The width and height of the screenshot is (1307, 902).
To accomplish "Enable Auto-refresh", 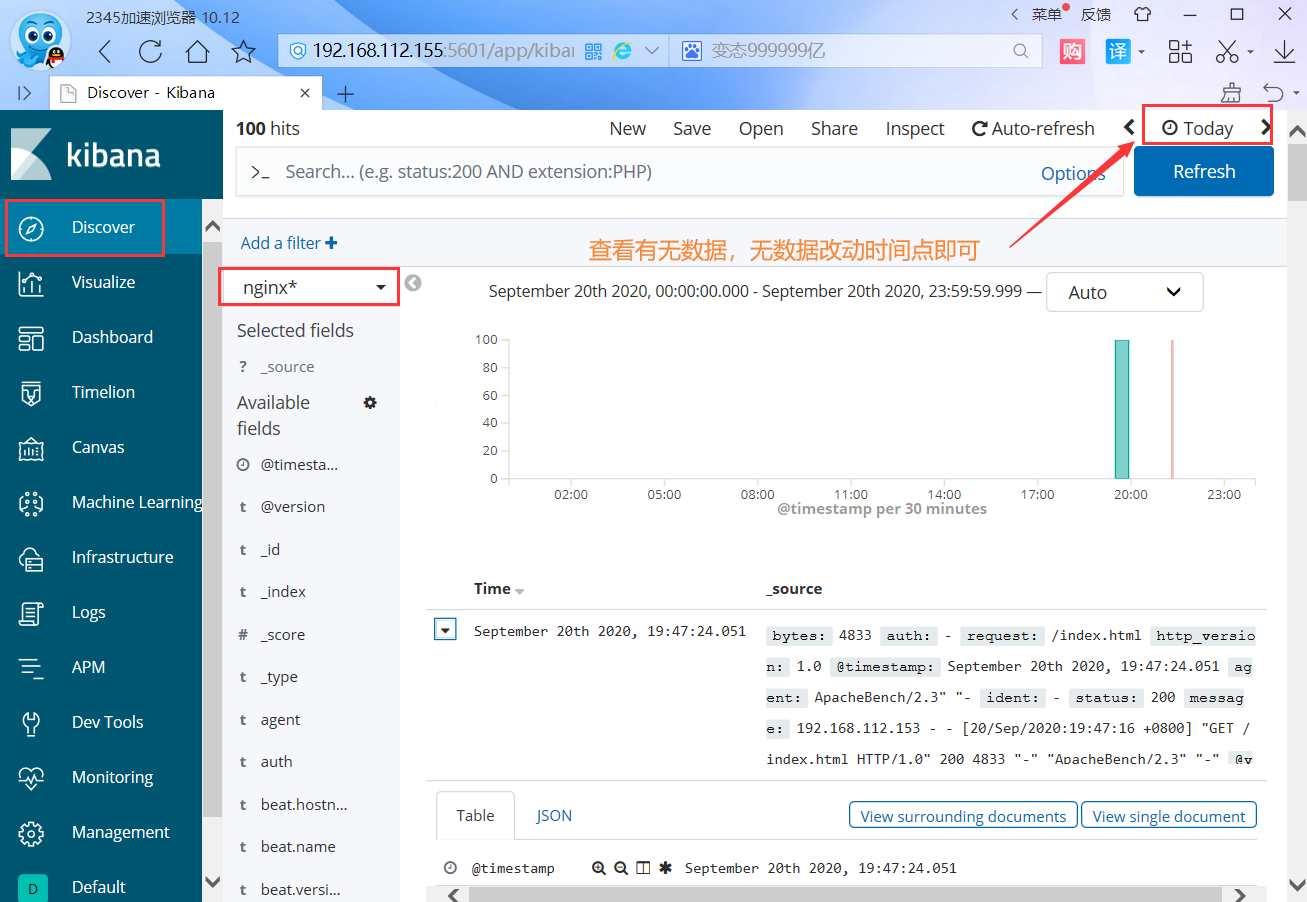I will tap(1033, 128).
